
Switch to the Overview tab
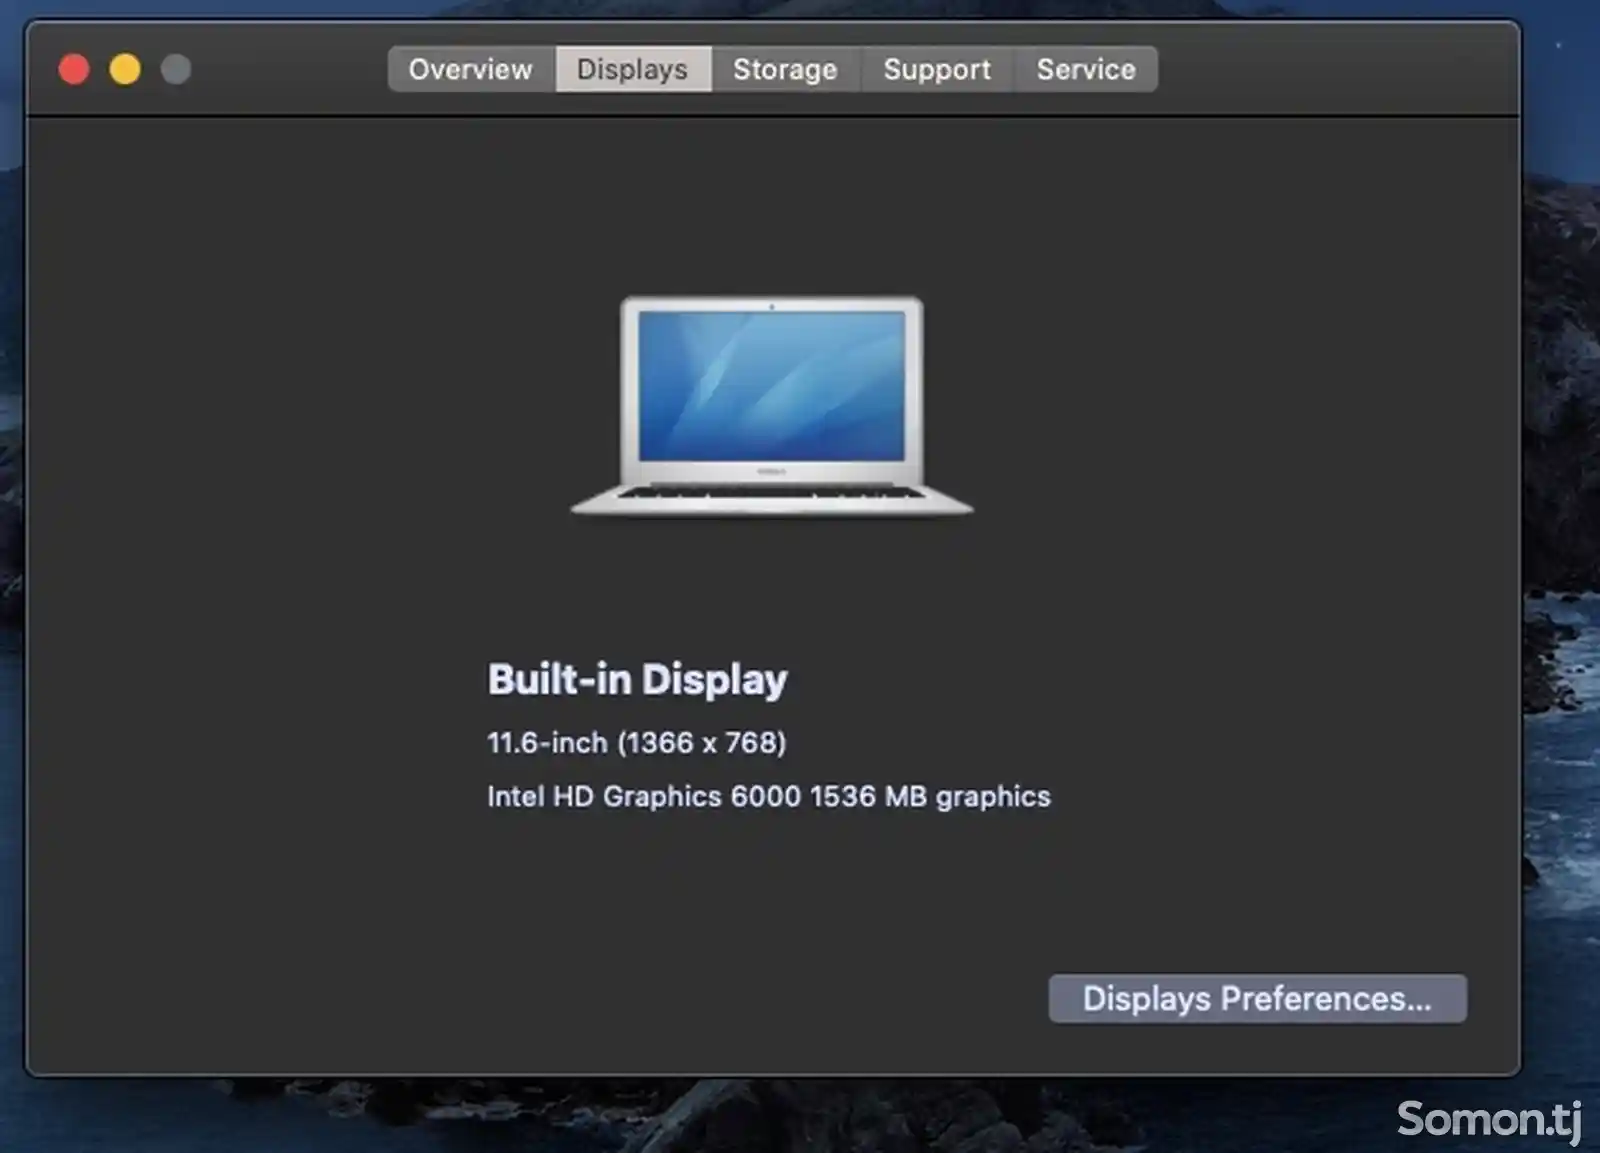[471, 69]
